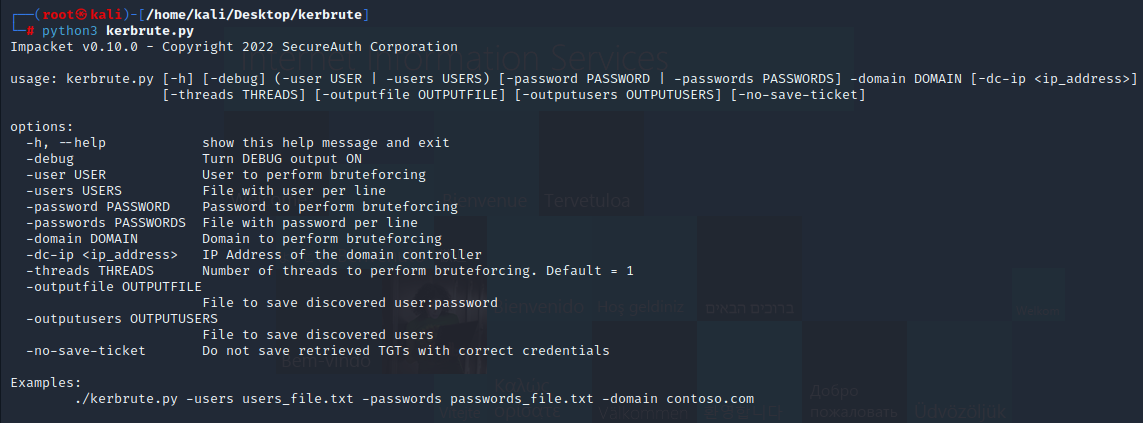Click the red hash prompt symbol
This screenshot has width=1143, height=423.
pos(31,31)
